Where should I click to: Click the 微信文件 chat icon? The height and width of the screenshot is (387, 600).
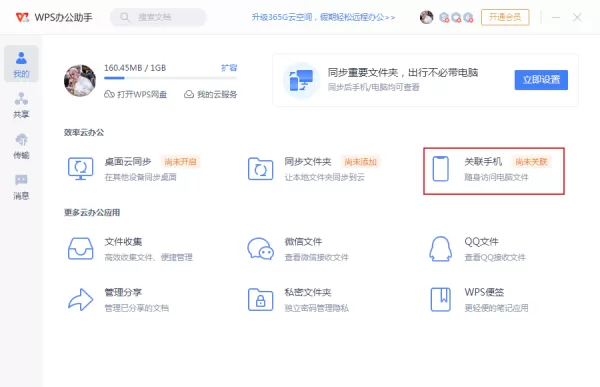pyautogui.click(x=261, y=248)
